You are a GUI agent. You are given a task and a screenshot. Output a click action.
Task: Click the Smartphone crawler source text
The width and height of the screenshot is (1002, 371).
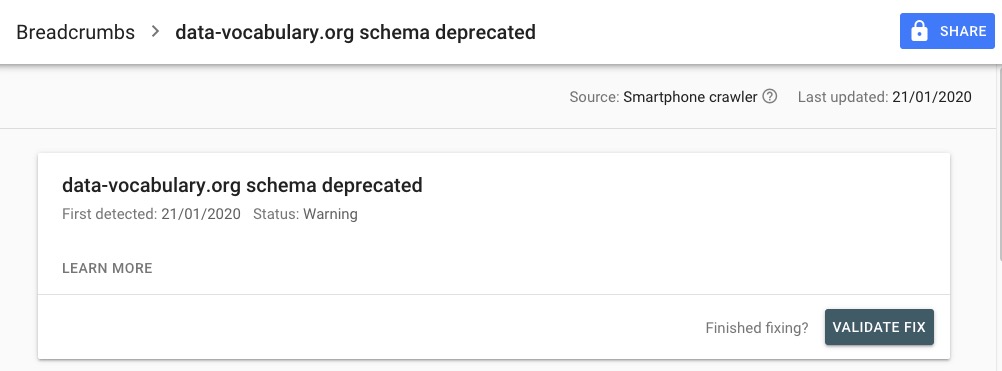(x=690, y=97)
